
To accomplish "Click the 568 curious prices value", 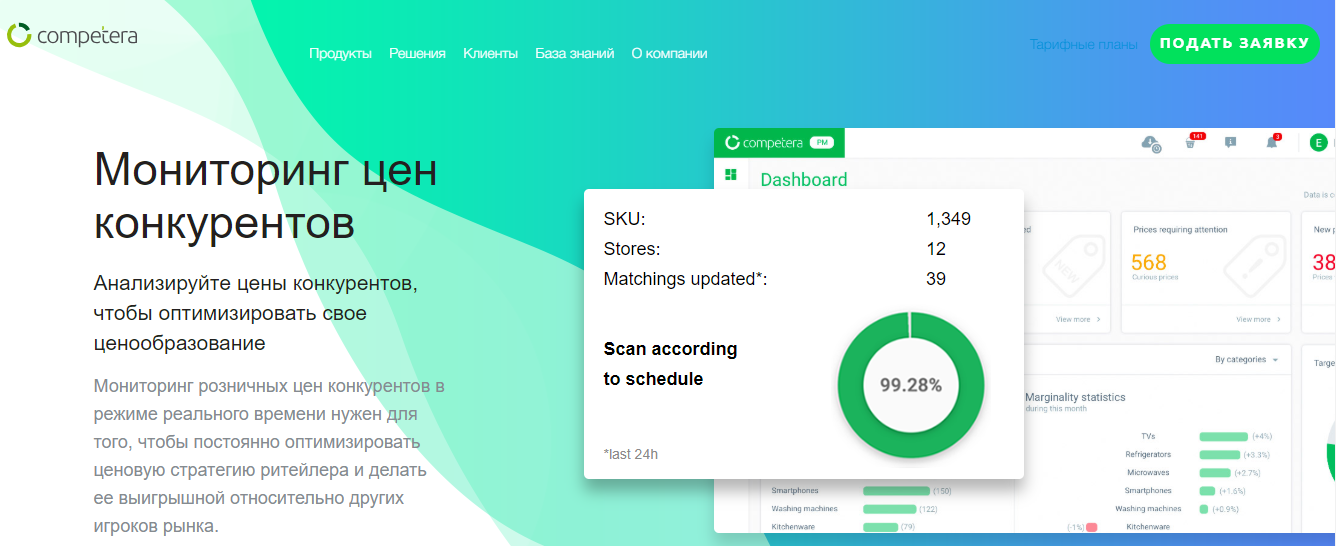I will [x=1149, y=262].
